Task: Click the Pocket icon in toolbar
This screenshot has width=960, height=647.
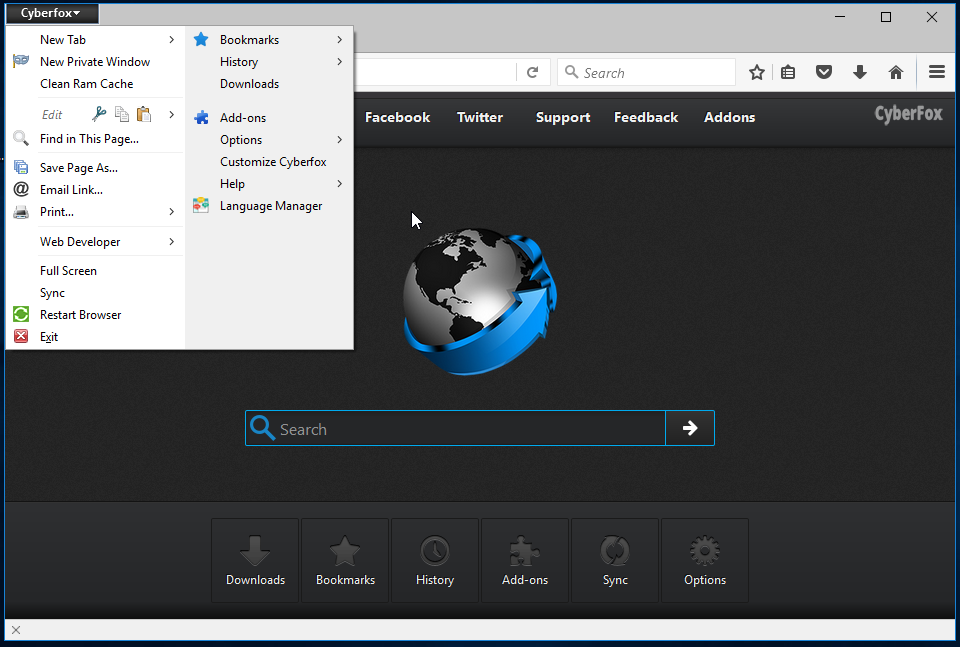Action: click(x=824, y=73)
